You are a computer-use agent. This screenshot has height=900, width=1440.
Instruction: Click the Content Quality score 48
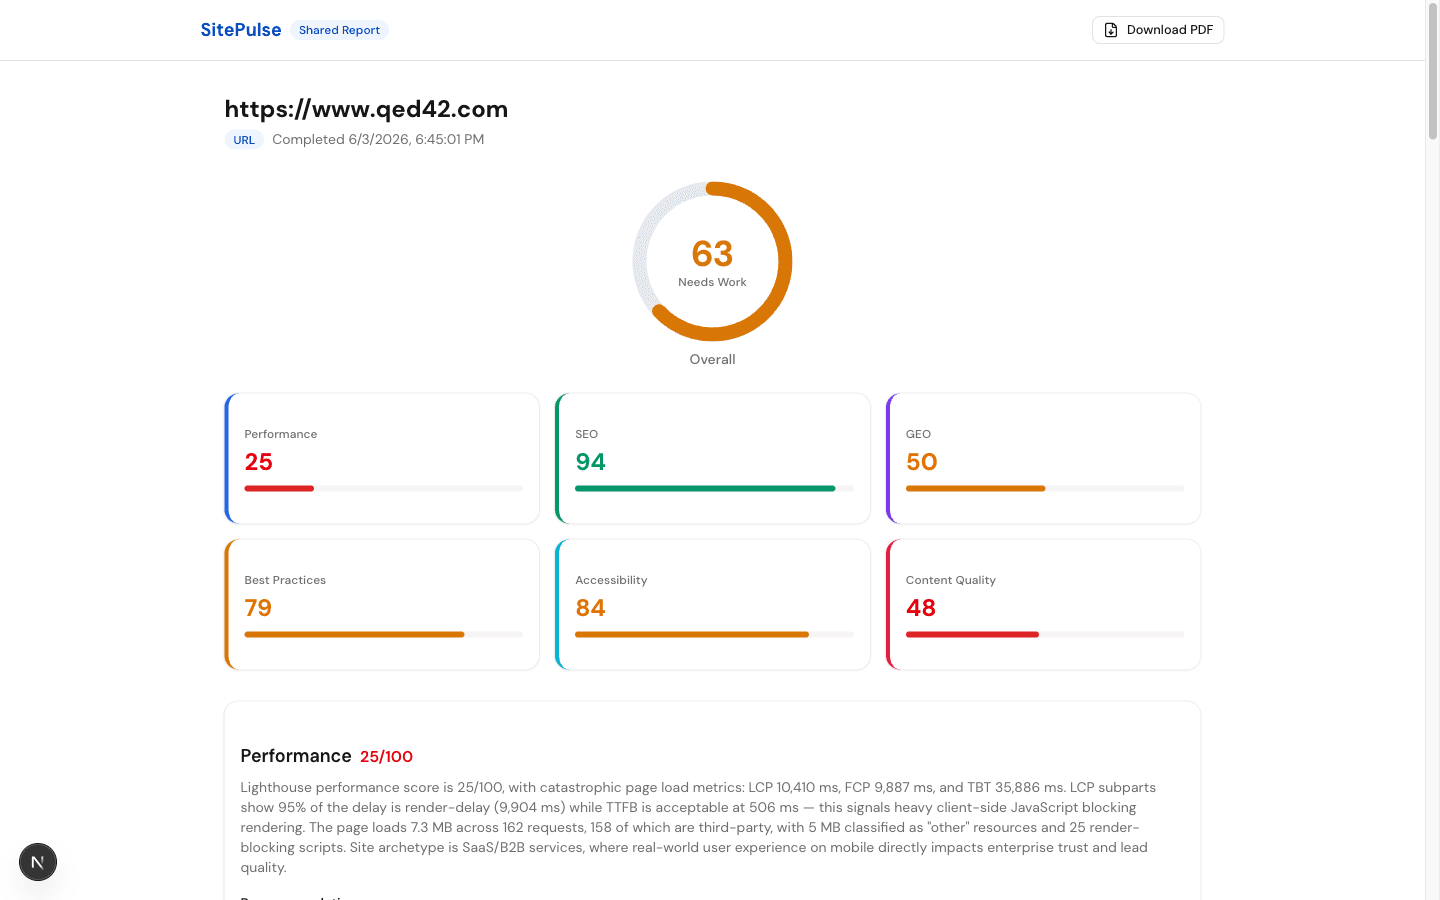click(x=921, y=608)
